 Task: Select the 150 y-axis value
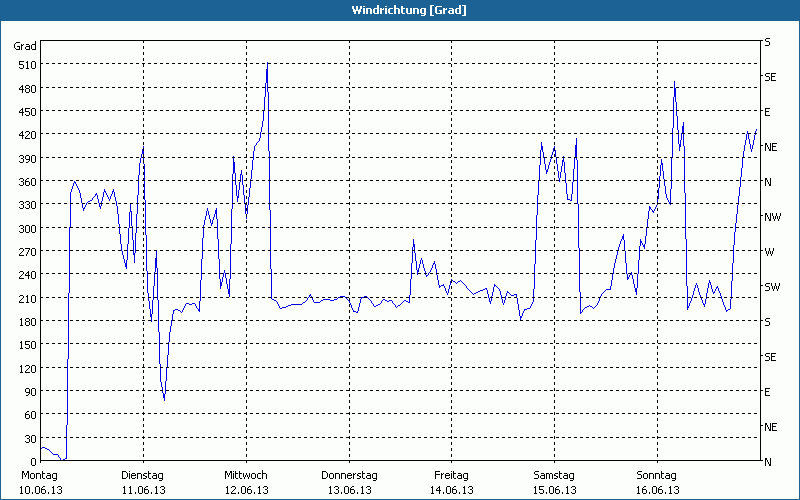(x=27, y=345)
